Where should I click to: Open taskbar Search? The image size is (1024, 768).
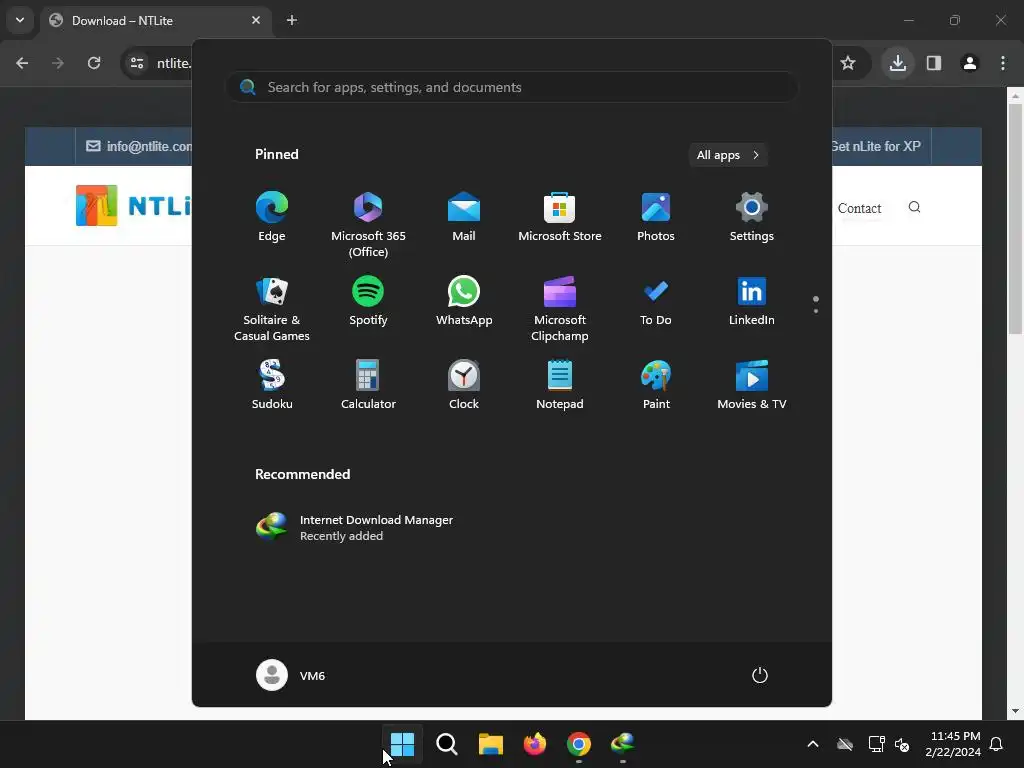[447, 744]
